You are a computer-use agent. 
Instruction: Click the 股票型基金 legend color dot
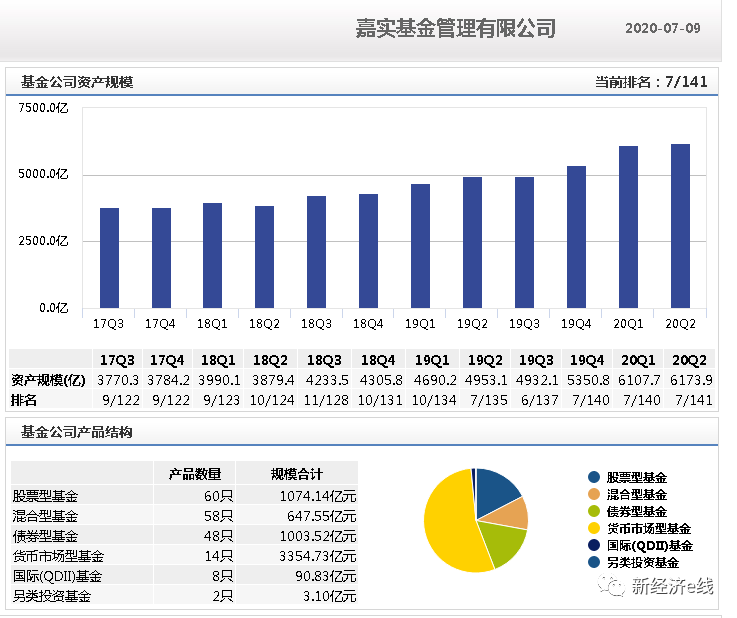coord(594,477)
